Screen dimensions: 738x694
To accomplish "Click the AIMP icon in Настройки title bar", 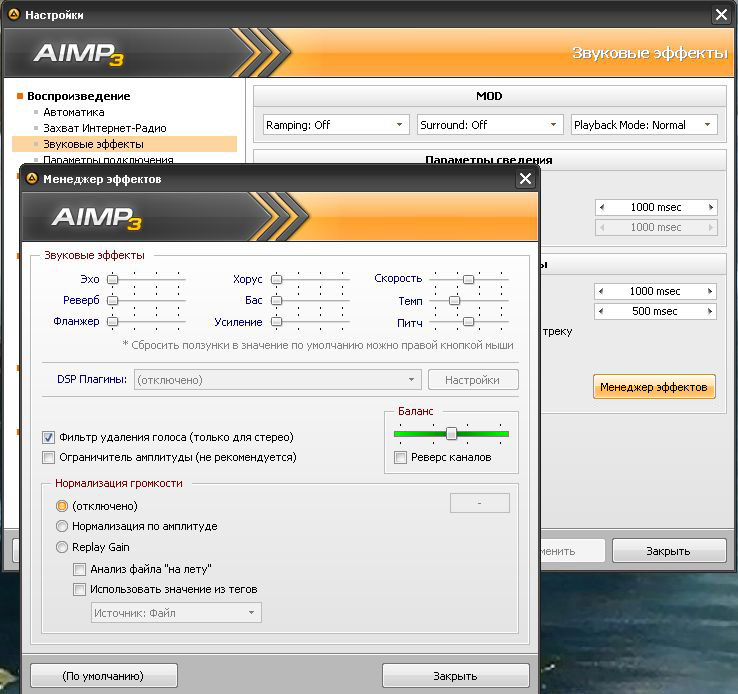I will pyautogui.click(x=14, y=15).
